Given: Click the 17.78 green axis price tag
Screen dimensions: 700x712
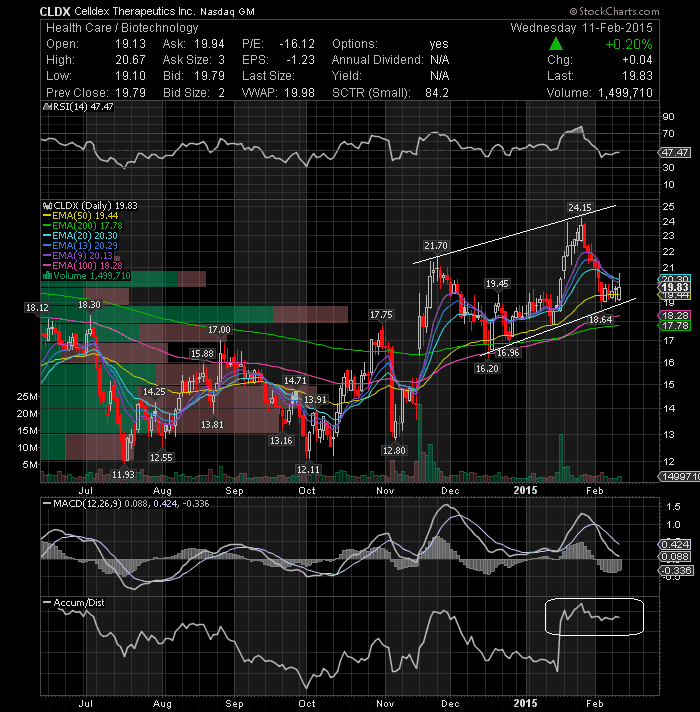Looking at the screenshot, I should (x=675, y=326).
